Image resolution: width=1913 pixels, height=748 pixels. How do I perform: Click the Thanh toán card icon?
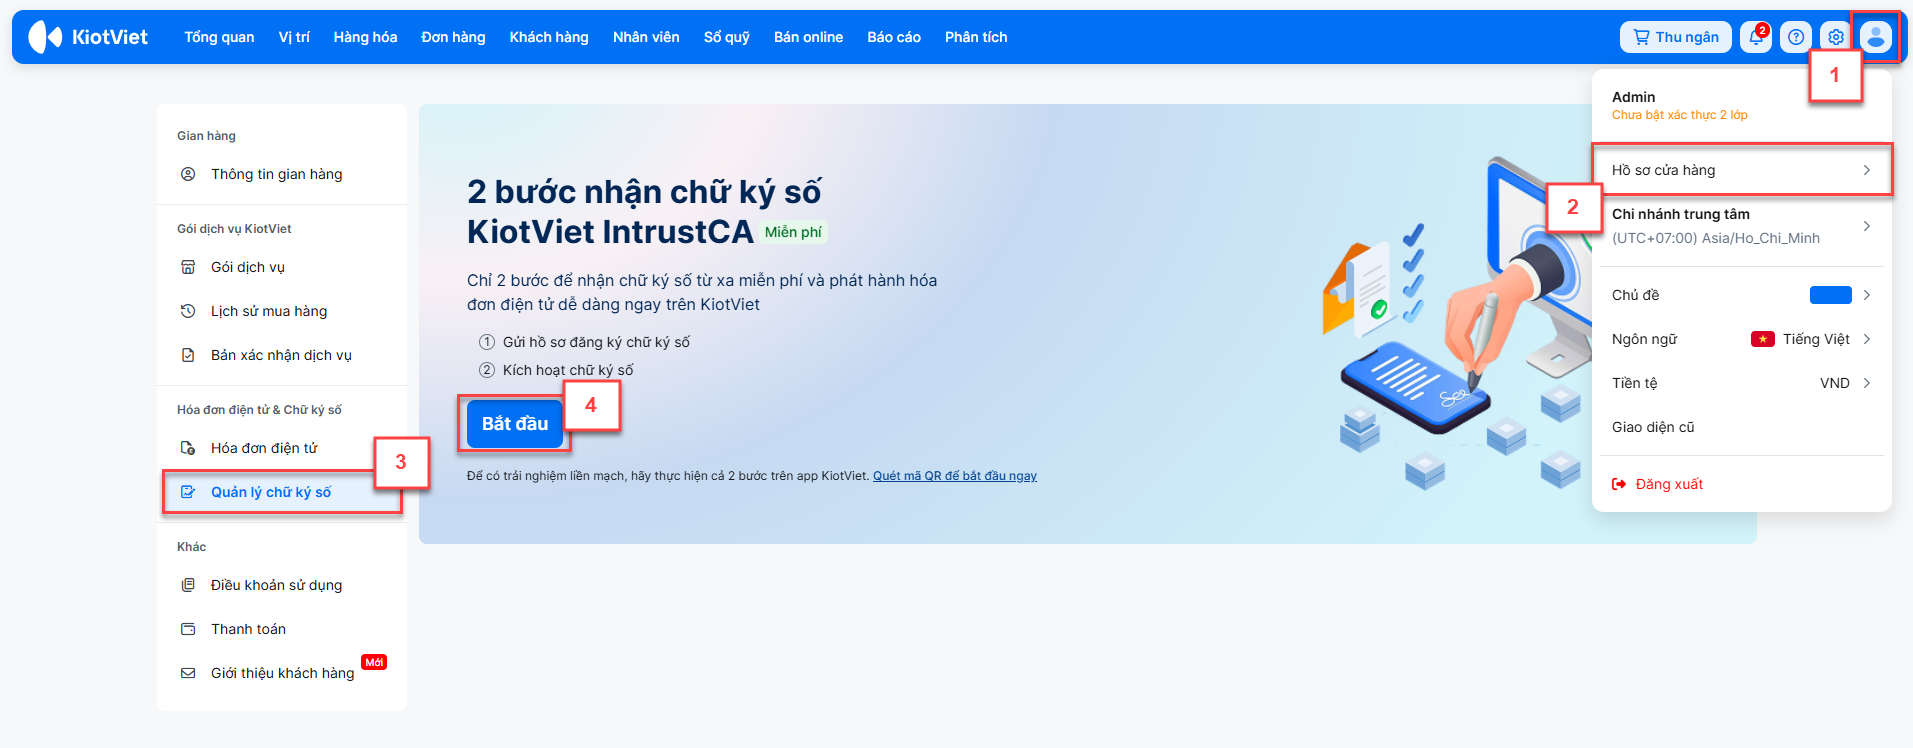coord(188,629)
